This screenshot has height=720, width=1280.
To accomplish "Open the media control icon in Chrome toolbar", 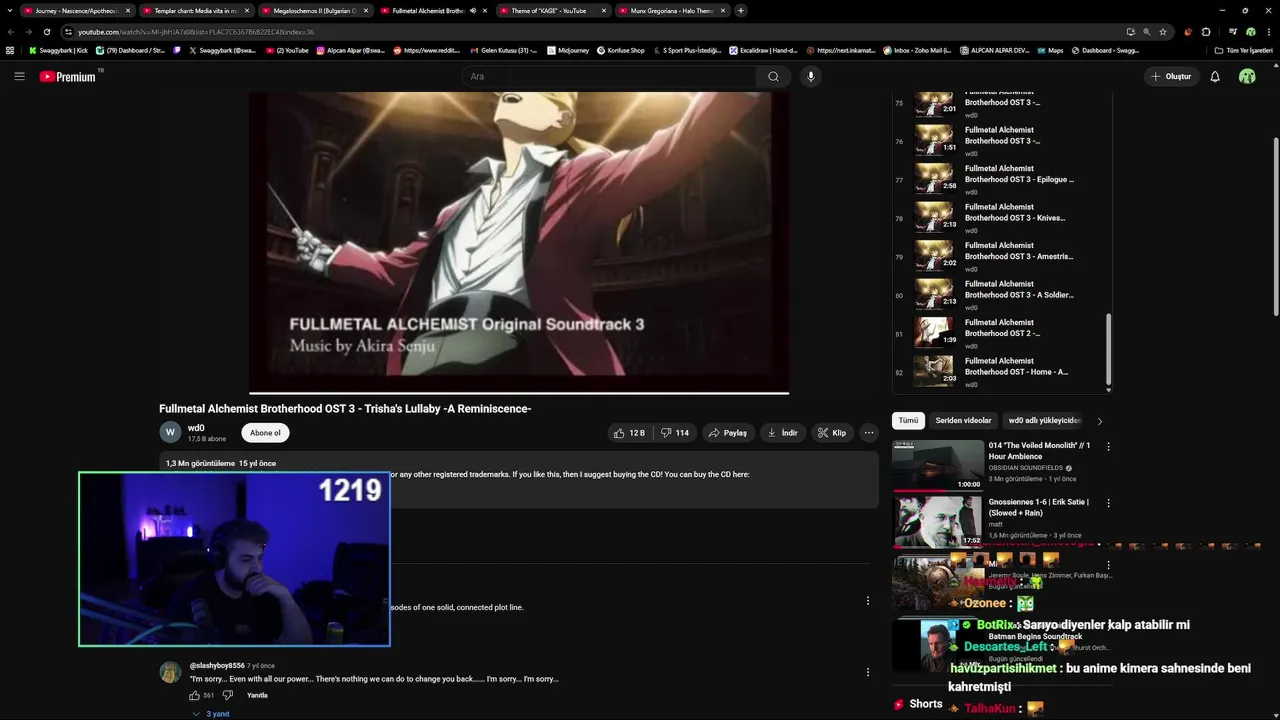I will [1233, 32].
